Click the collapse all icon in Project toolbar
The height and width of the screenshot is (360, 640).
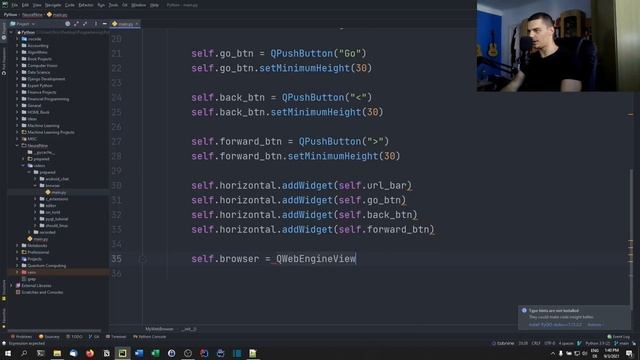tap(85, 24)
